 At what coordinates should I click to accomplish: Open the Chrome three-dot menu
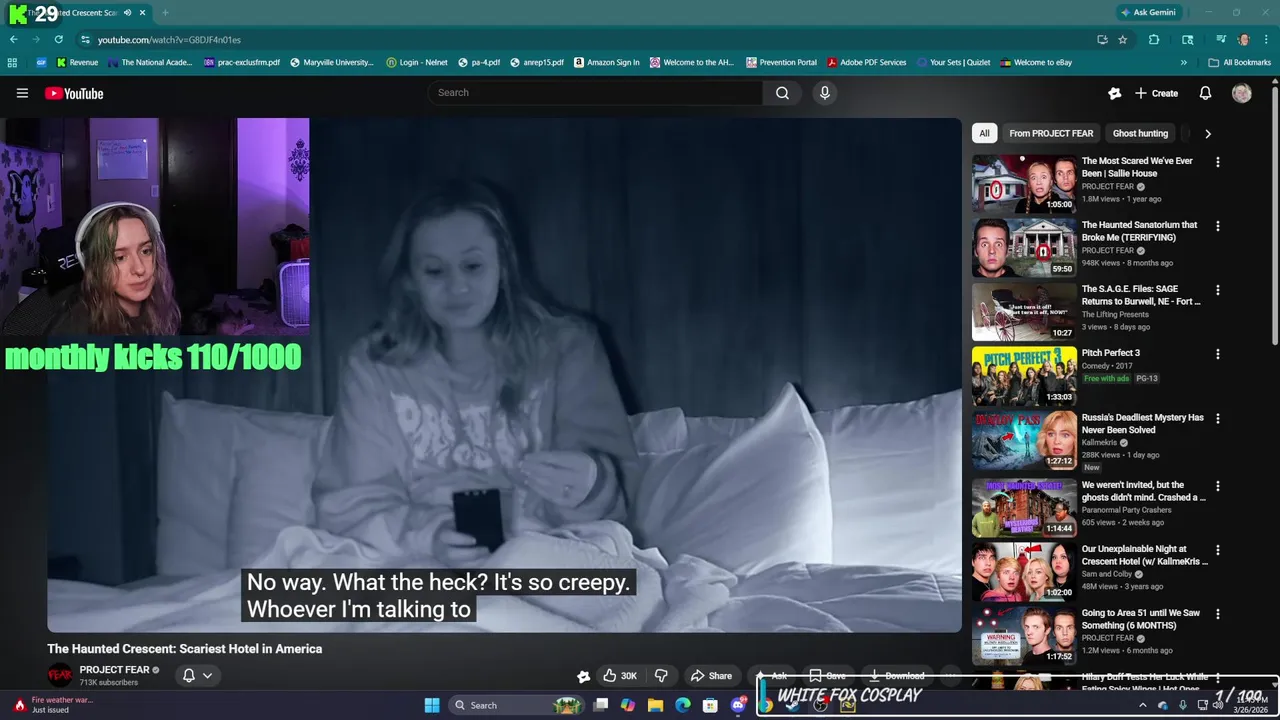[1264, 39]
